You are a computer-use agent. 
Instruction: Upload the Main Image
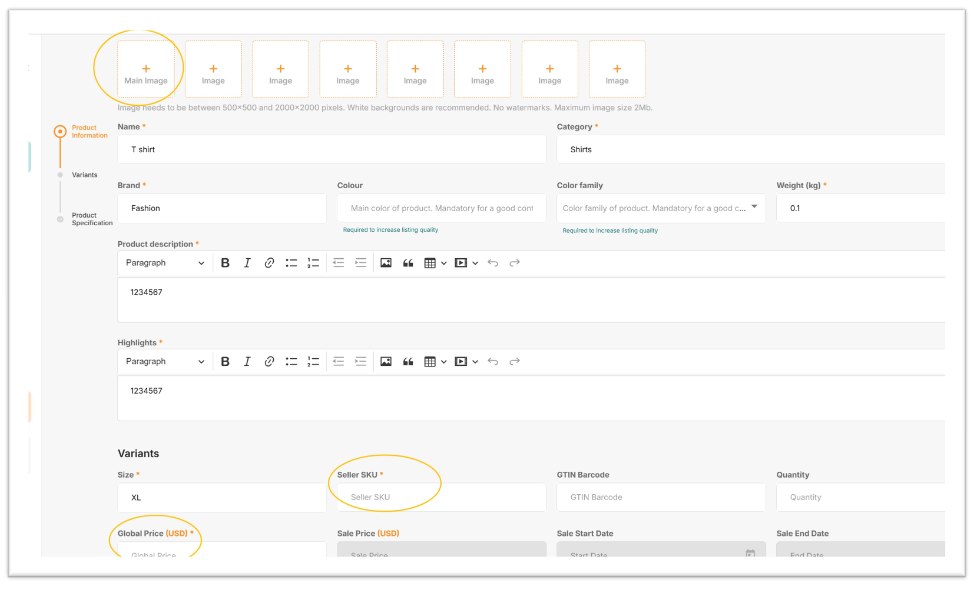[x=146, y=69]
